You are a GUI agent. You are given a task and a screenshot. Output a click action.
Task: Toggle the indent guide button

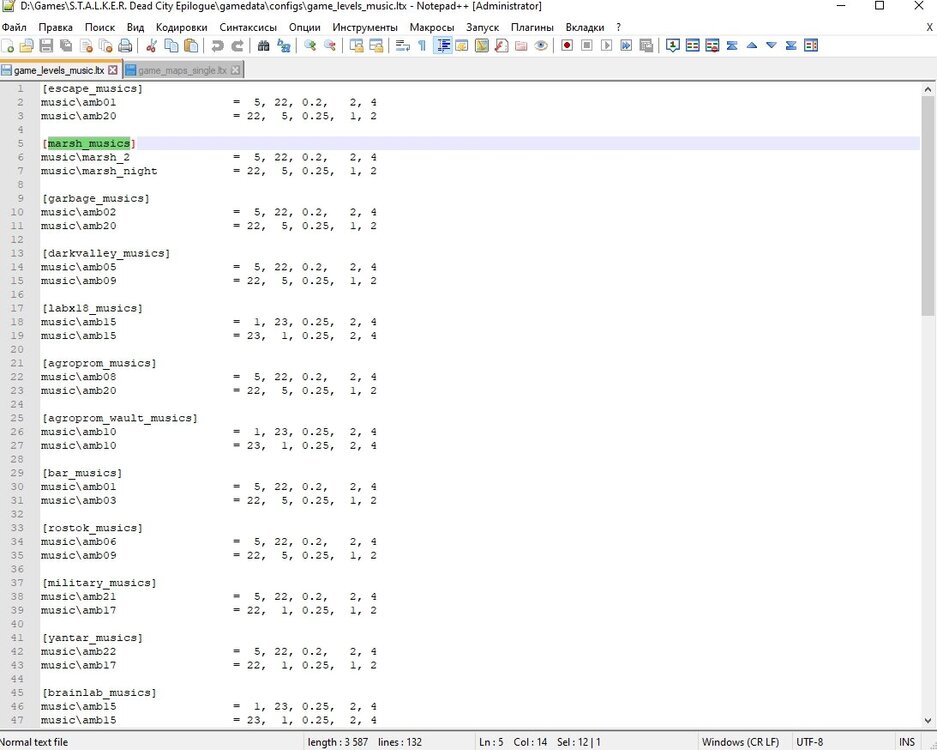click(x=442, y=46)
